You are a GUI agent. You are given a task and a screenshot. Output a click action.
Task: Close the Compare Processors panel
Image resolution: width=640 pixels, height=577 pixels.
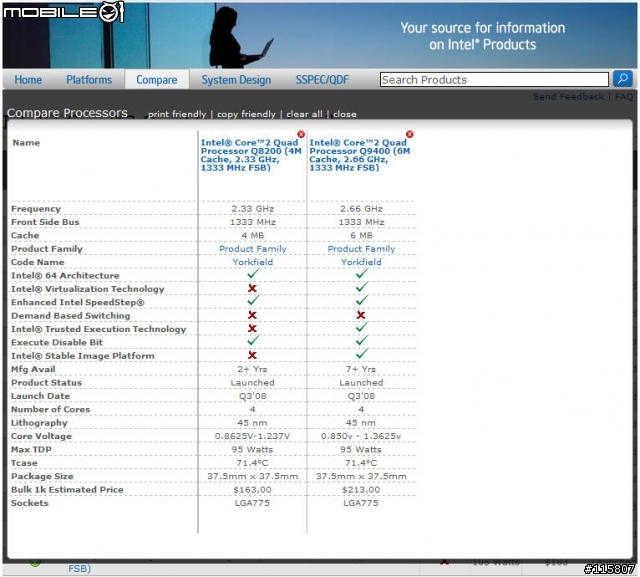344,114
